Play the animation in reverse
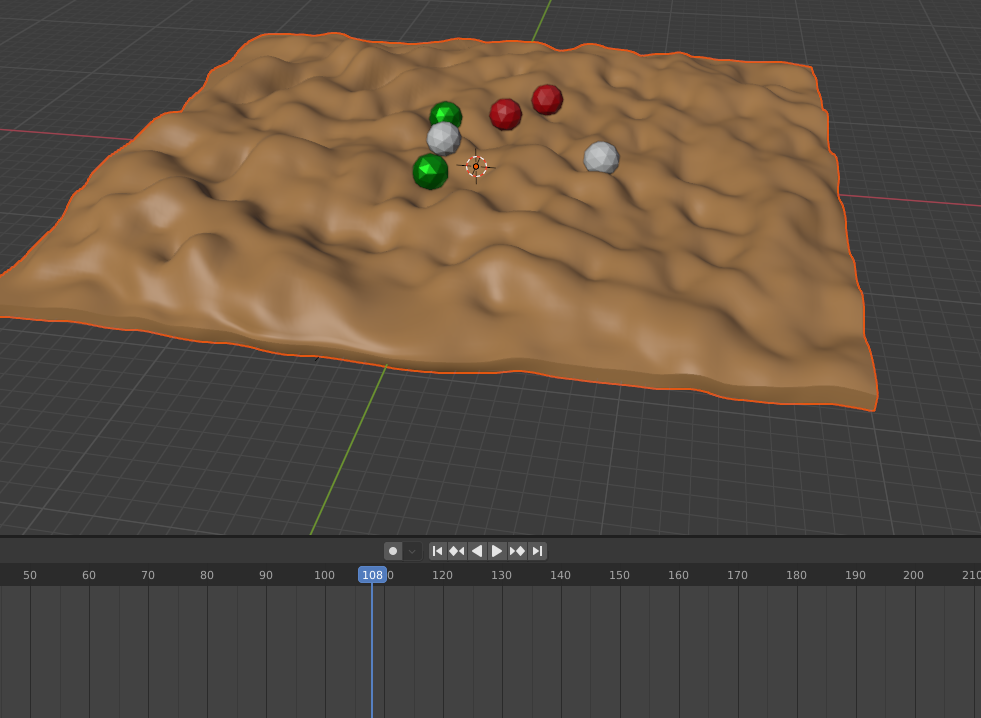The image size is (981, 718). (x=477, y=550)
